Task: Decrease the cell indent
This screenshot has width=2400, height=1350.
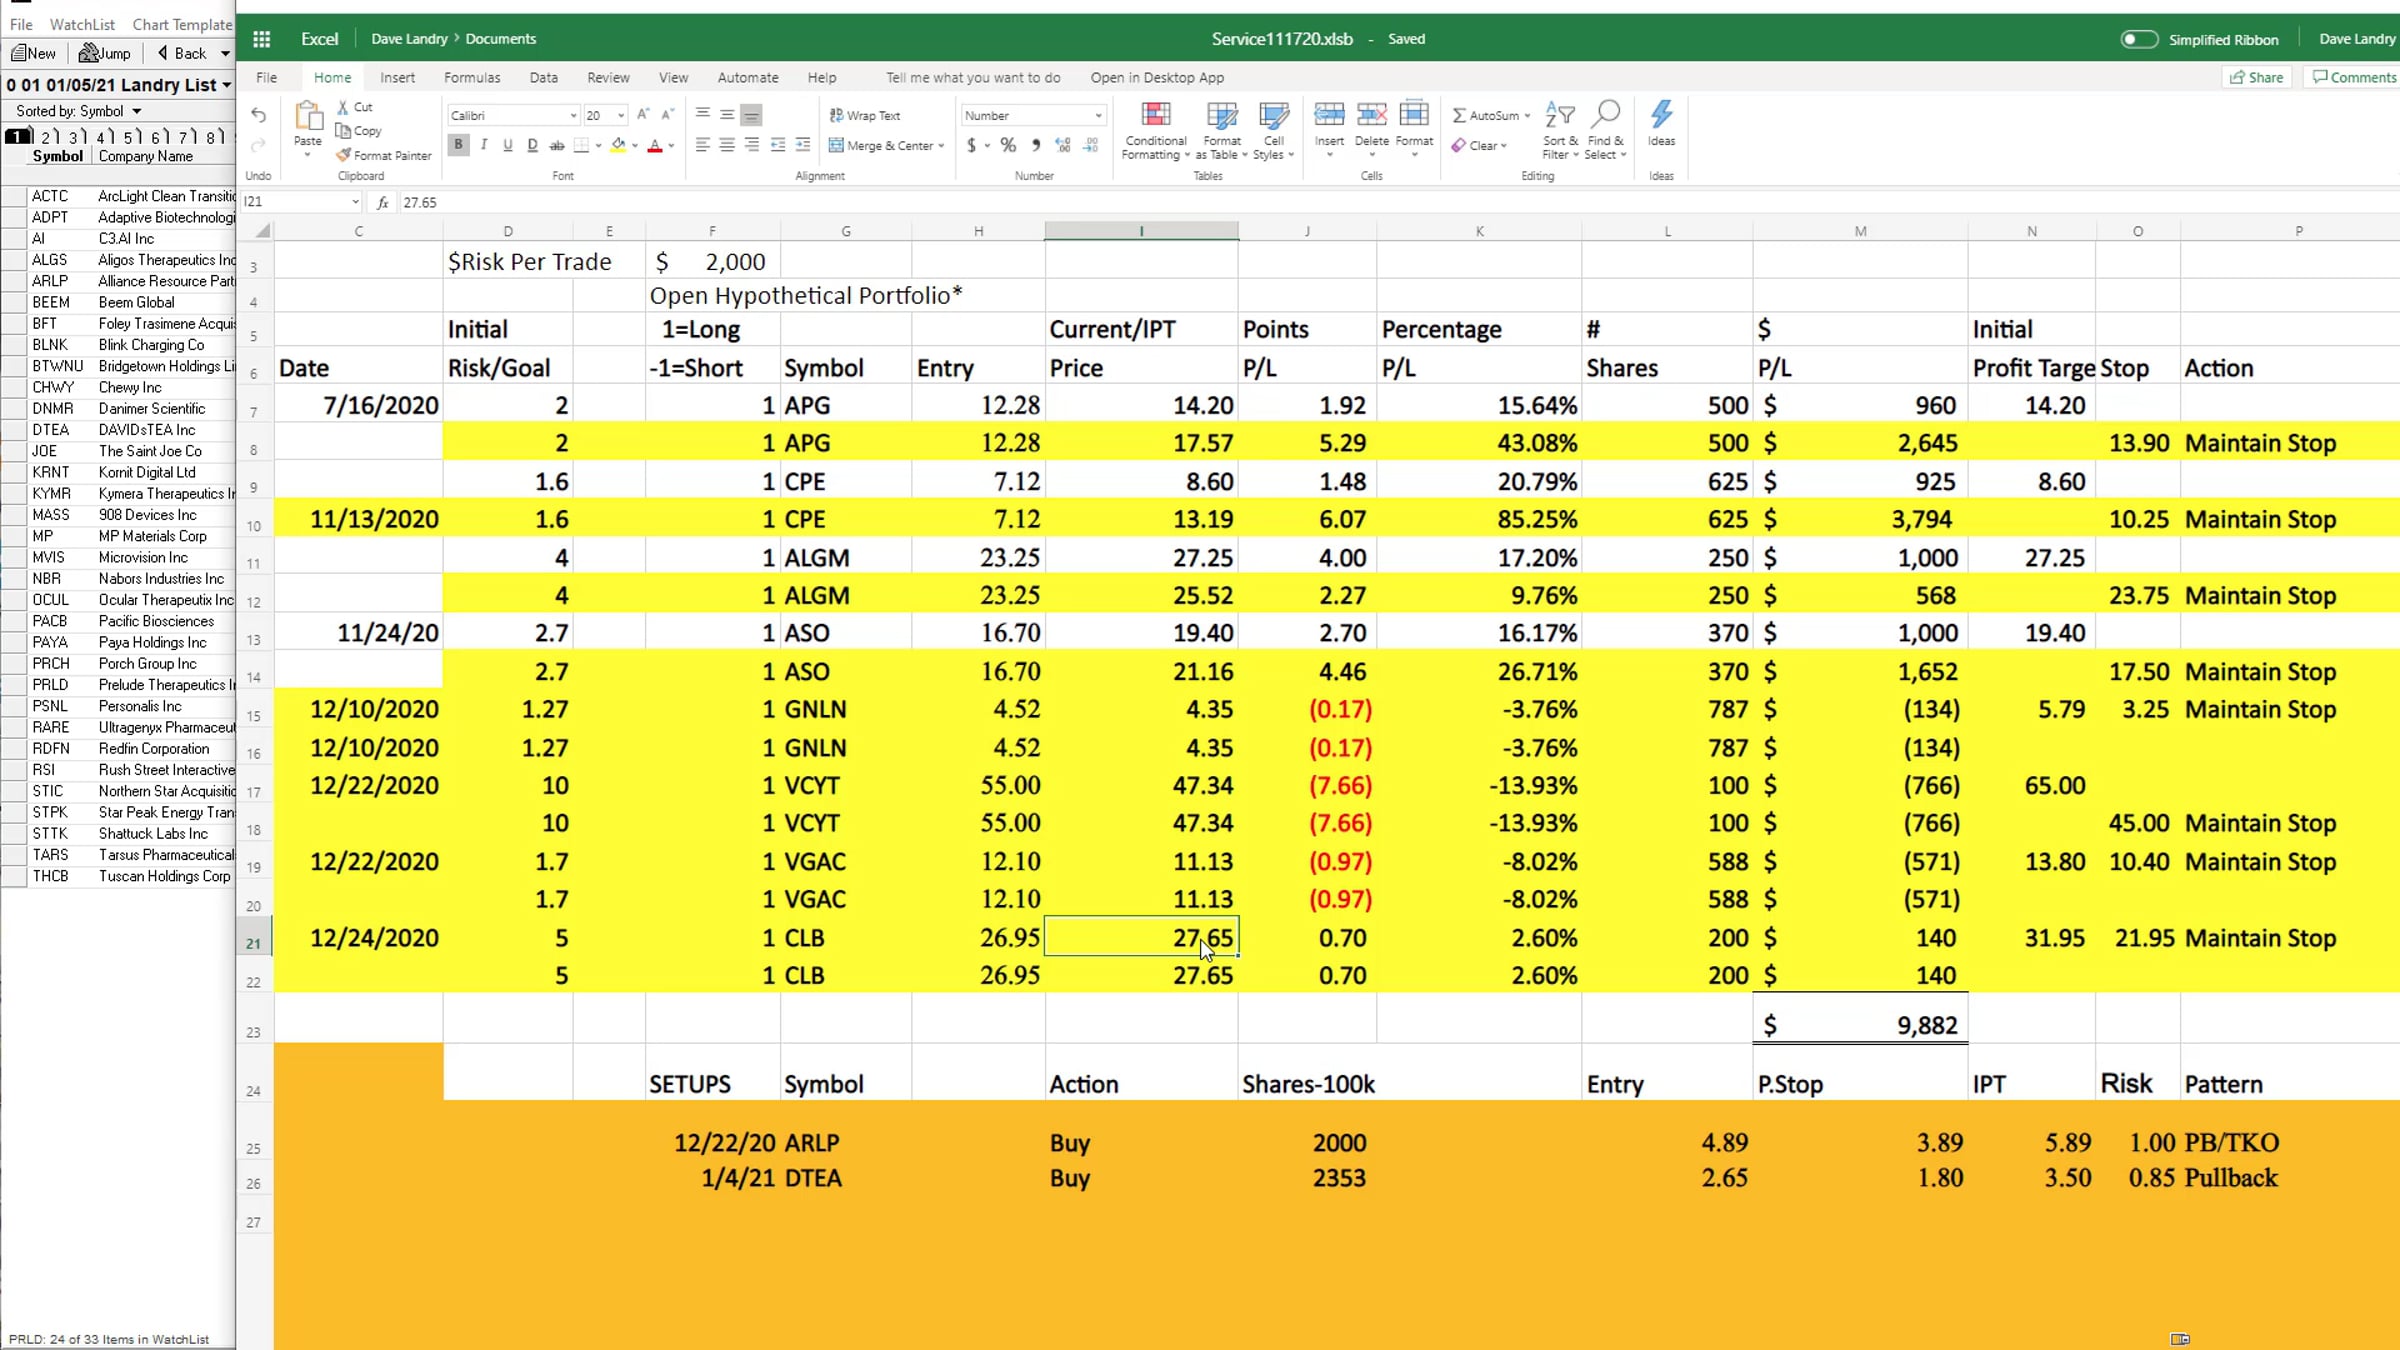Action: coord(778,145)
